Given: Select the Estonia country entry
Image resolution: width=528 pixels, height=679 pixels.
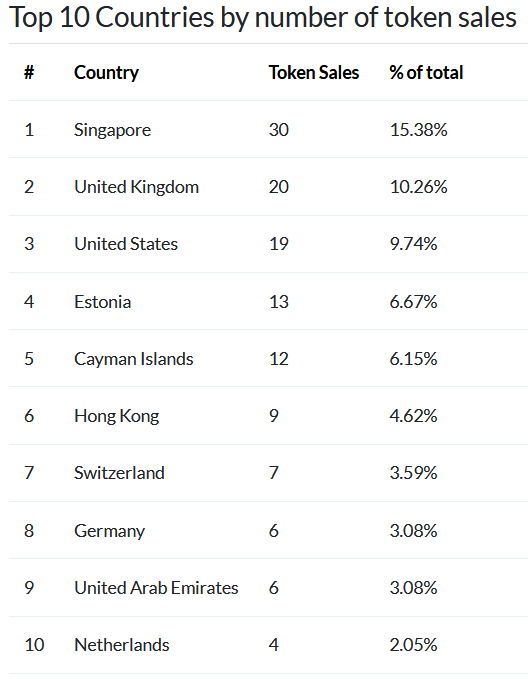Looking at the screenshot, I should 103,302.
